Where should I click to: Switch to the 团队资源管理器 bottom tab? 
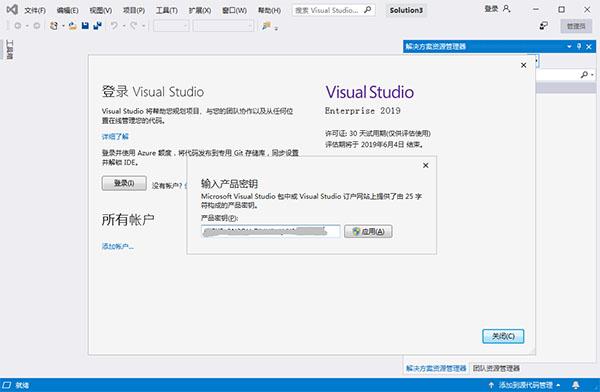[496, 368]
